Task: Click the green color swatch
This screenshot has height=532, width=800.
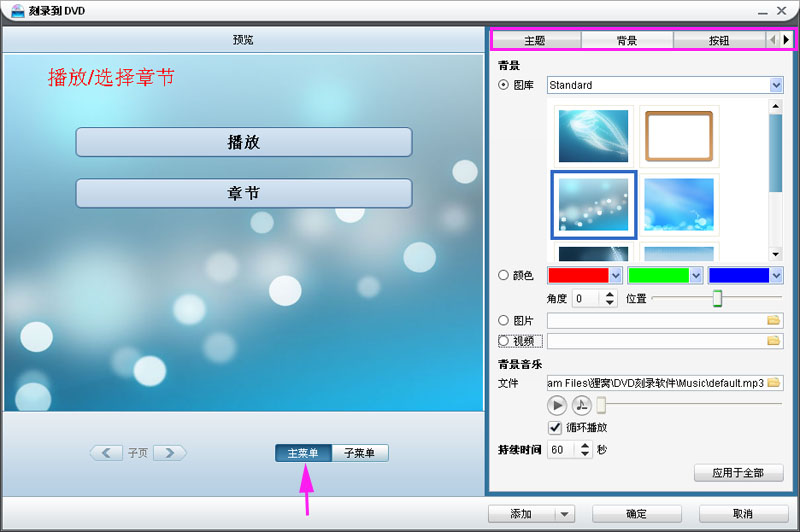Action: [x=659, y=275]
